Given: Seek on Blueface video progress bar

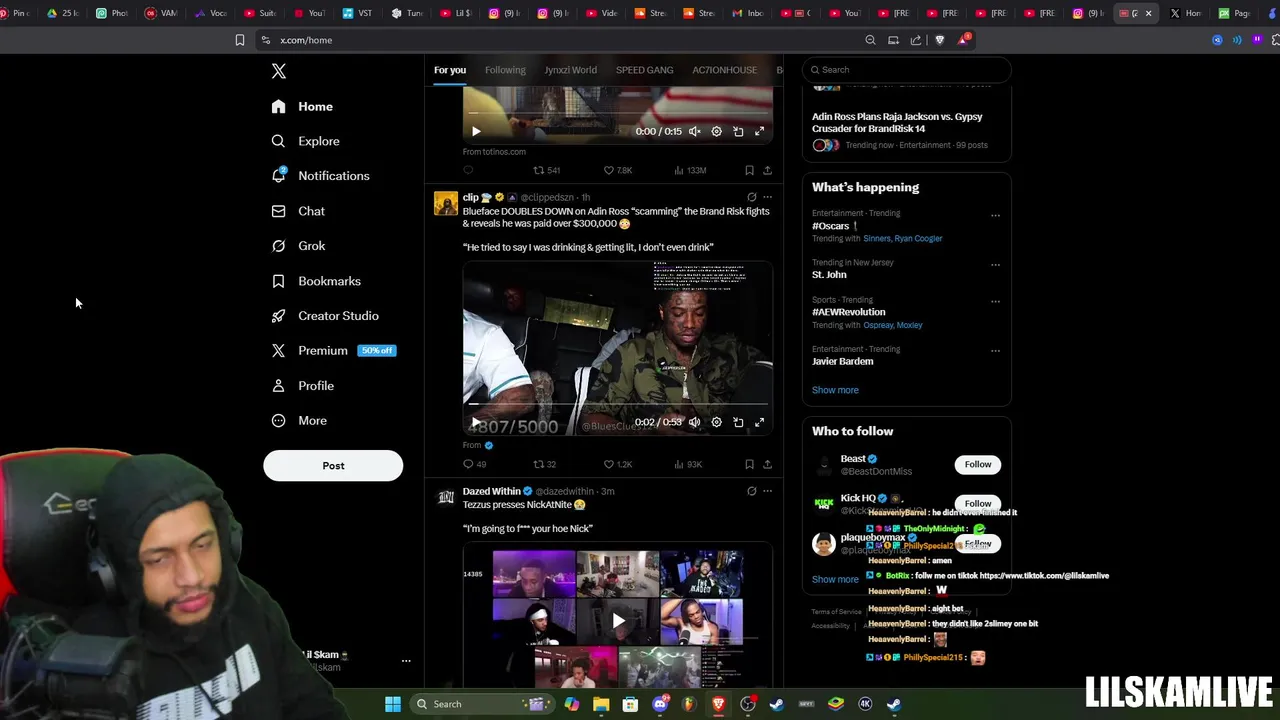Looking at the screenshot, I should click(617, 405).
